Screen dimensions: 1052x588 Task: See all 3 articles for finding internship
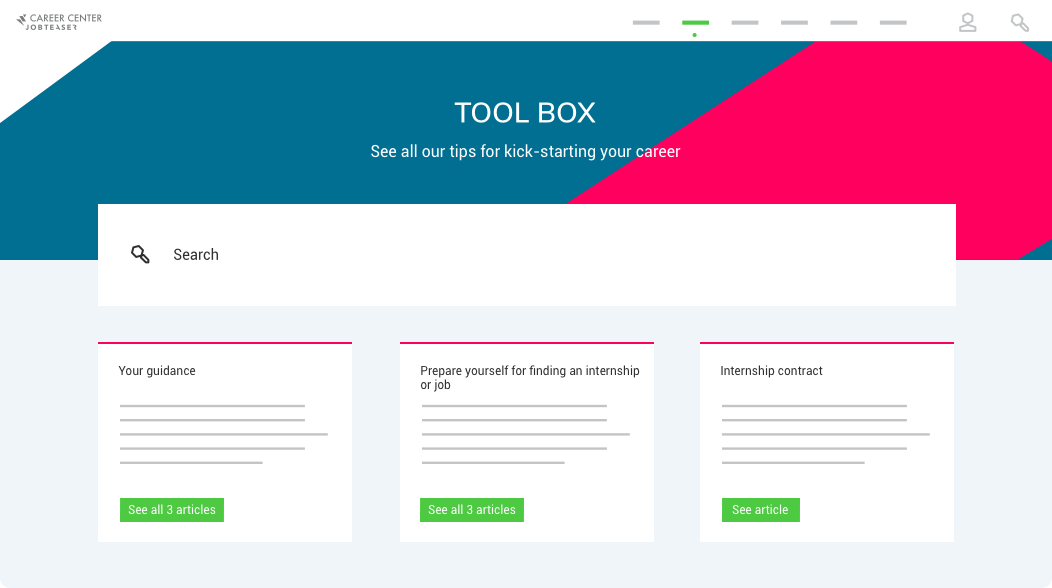pyautogui.click(x=472, y=510)
